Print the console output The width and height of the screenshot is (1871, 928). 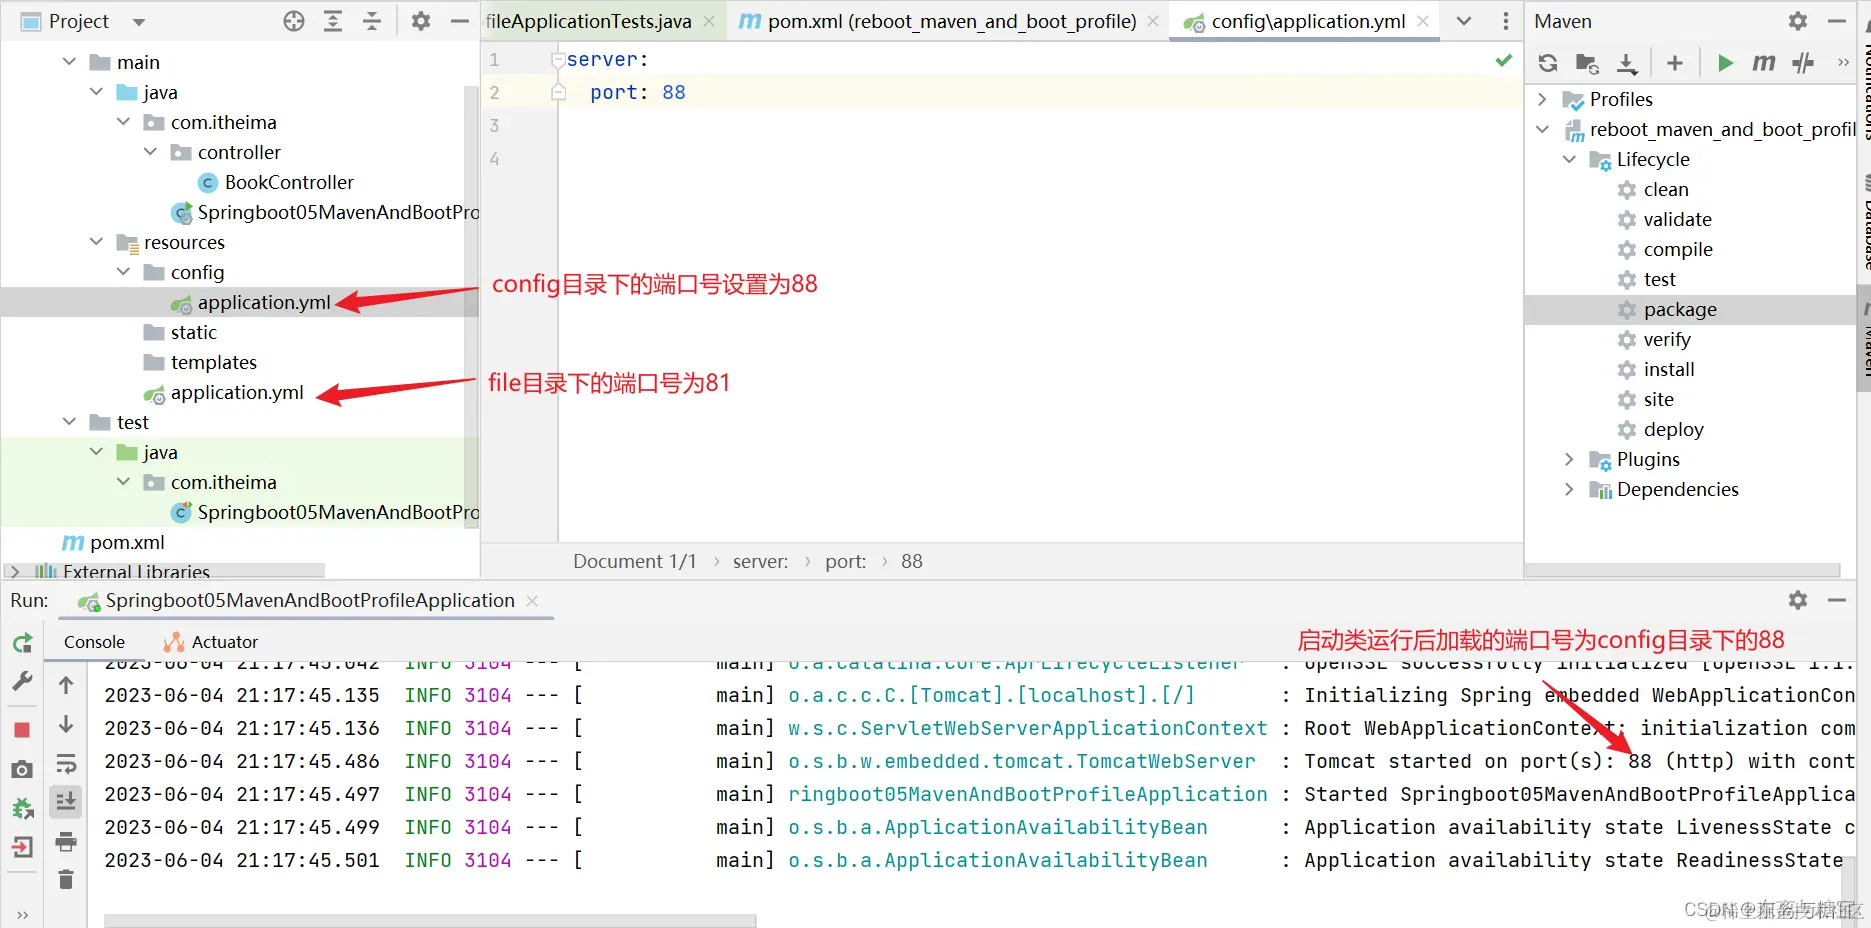[66, 841]
